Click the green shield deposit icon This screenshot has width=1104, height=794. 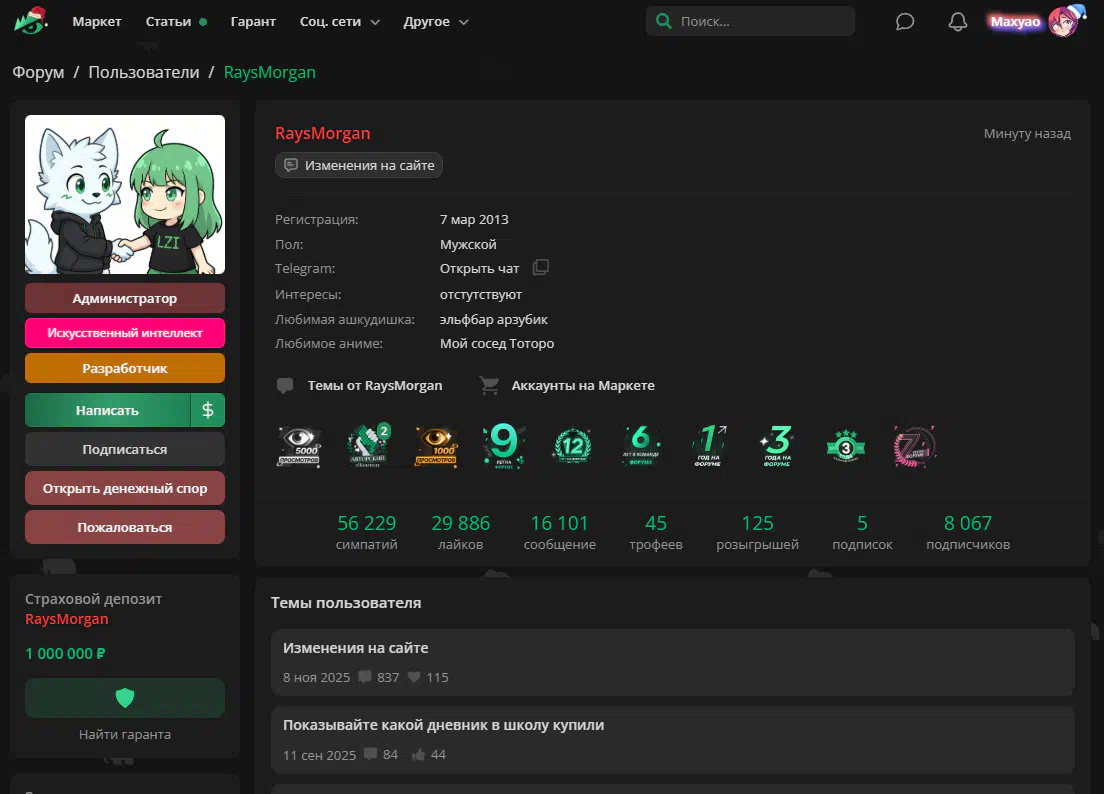click(x=125, y=697)
